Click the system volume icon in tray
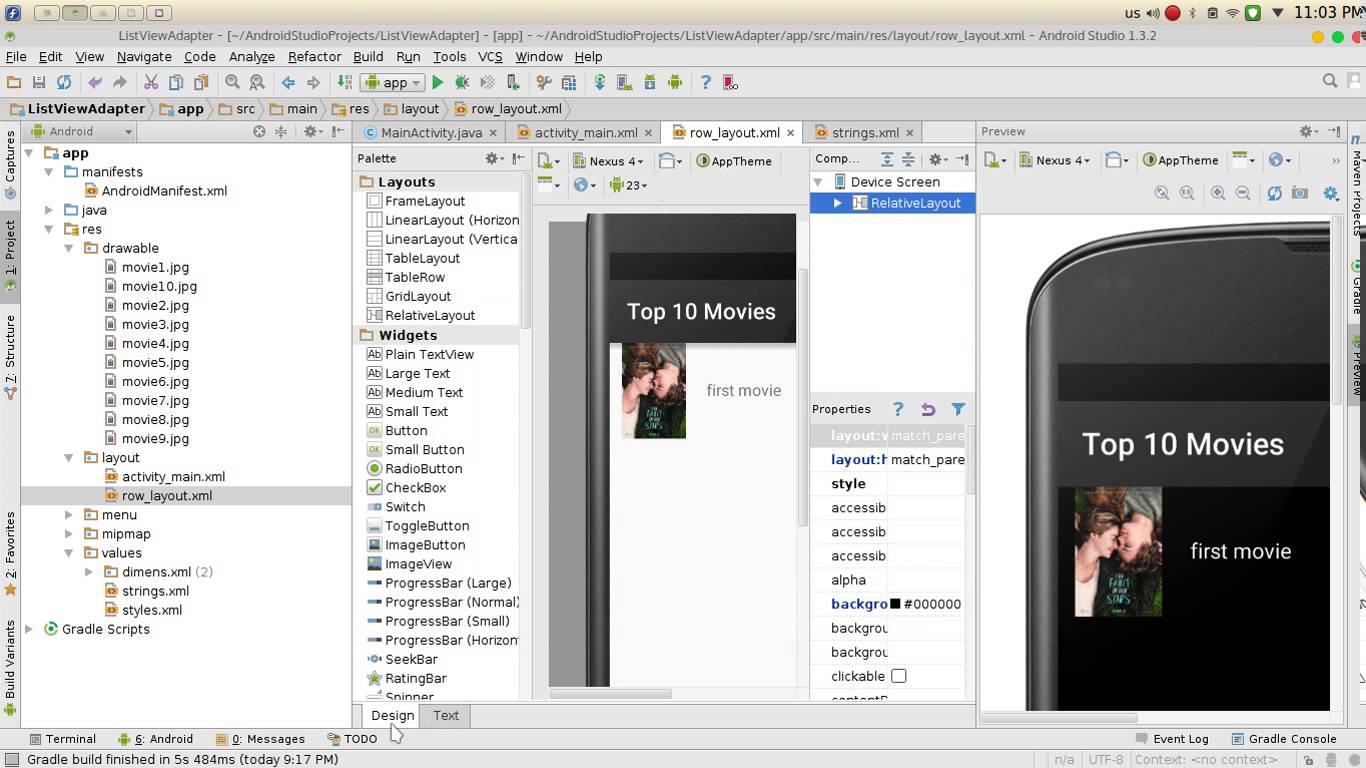This screenshot has width=1366, height=768. [1154, 14]
